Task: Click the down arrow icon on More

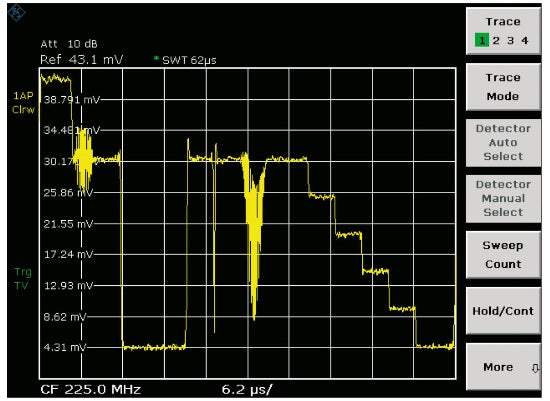Action: 535,368
